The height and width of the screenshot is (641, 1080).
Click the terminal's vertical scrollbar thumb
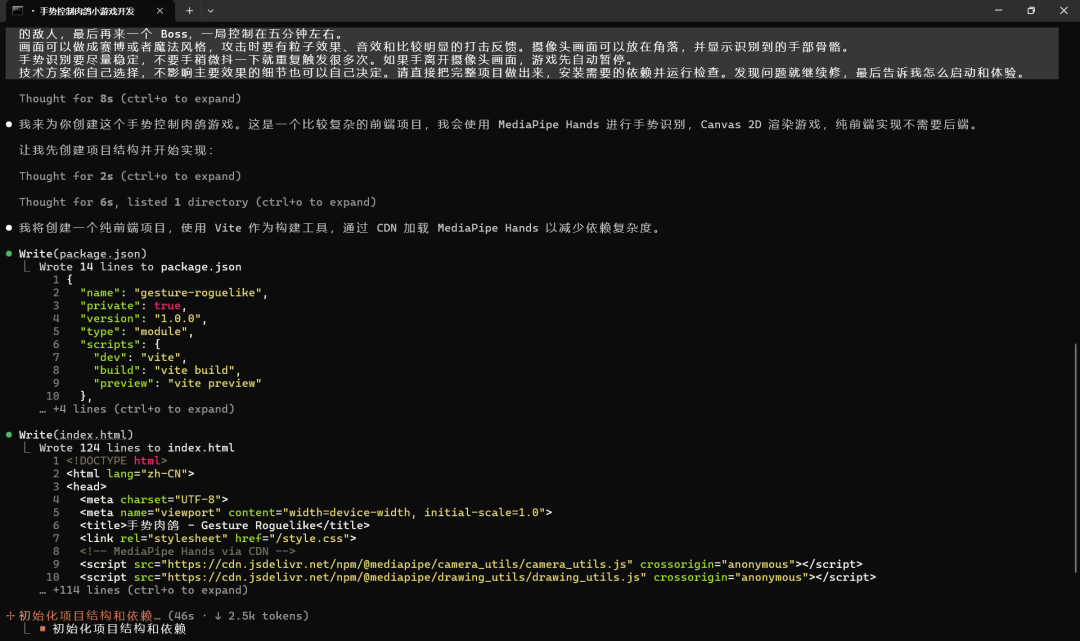tap(1076, 458)
